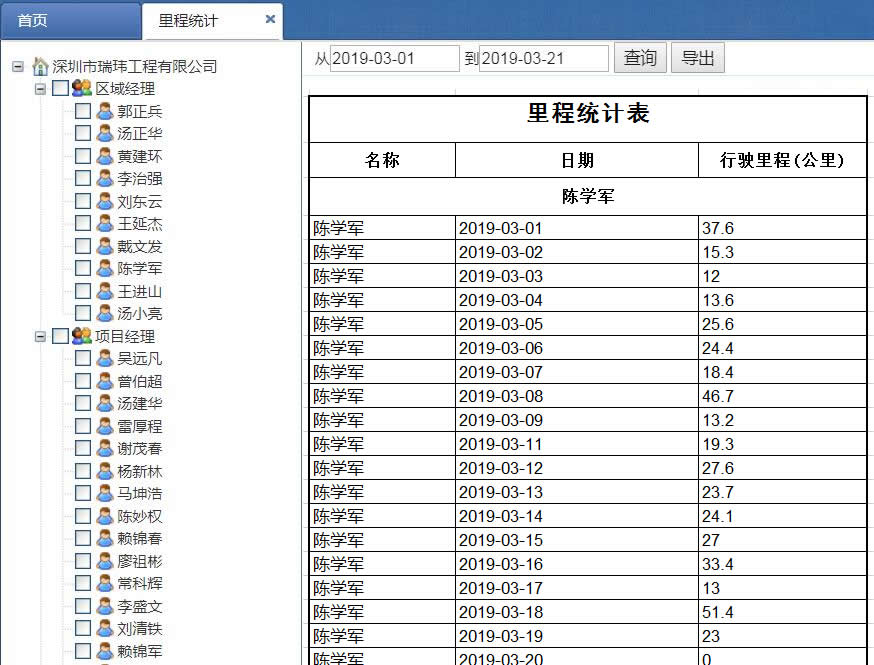Click the user icon beside 刘东云
The width and height of the screenshot is (874, 665).
tap(105, 201)
